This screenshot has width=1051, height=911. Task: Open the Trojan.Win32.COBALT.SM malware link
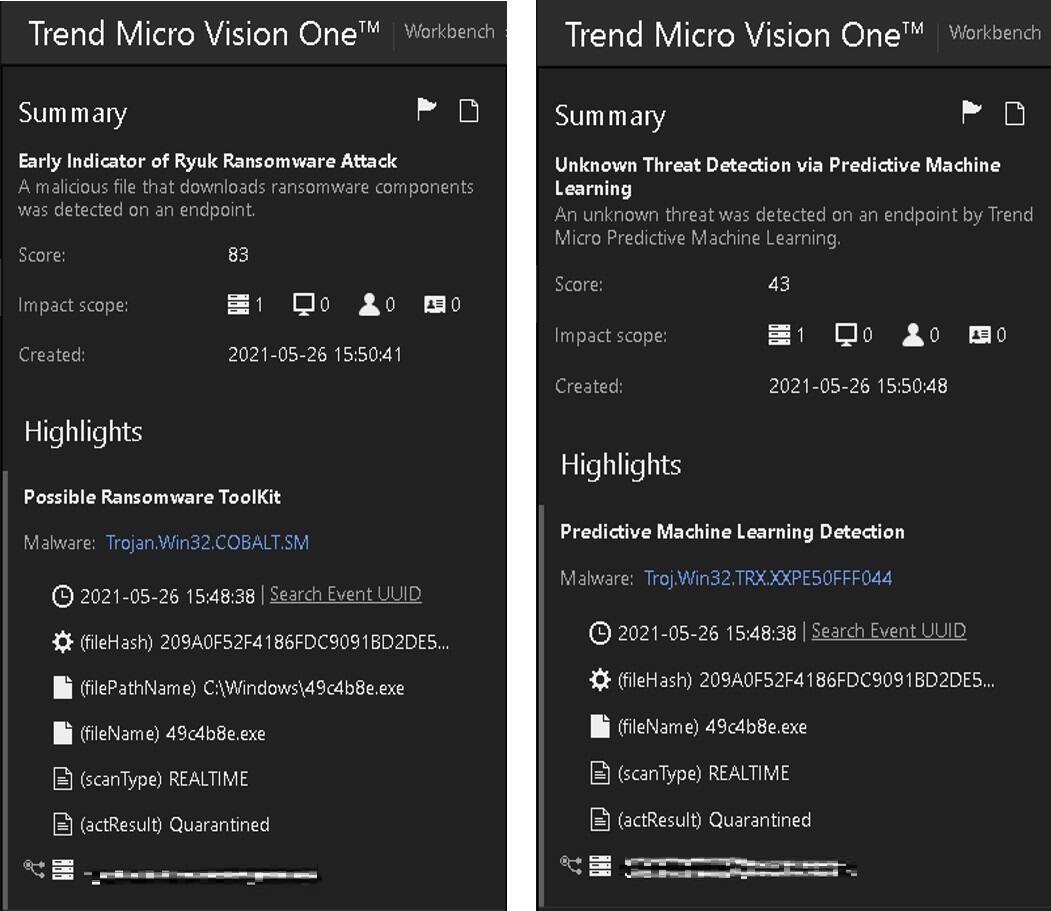click(x=207, y=543)
